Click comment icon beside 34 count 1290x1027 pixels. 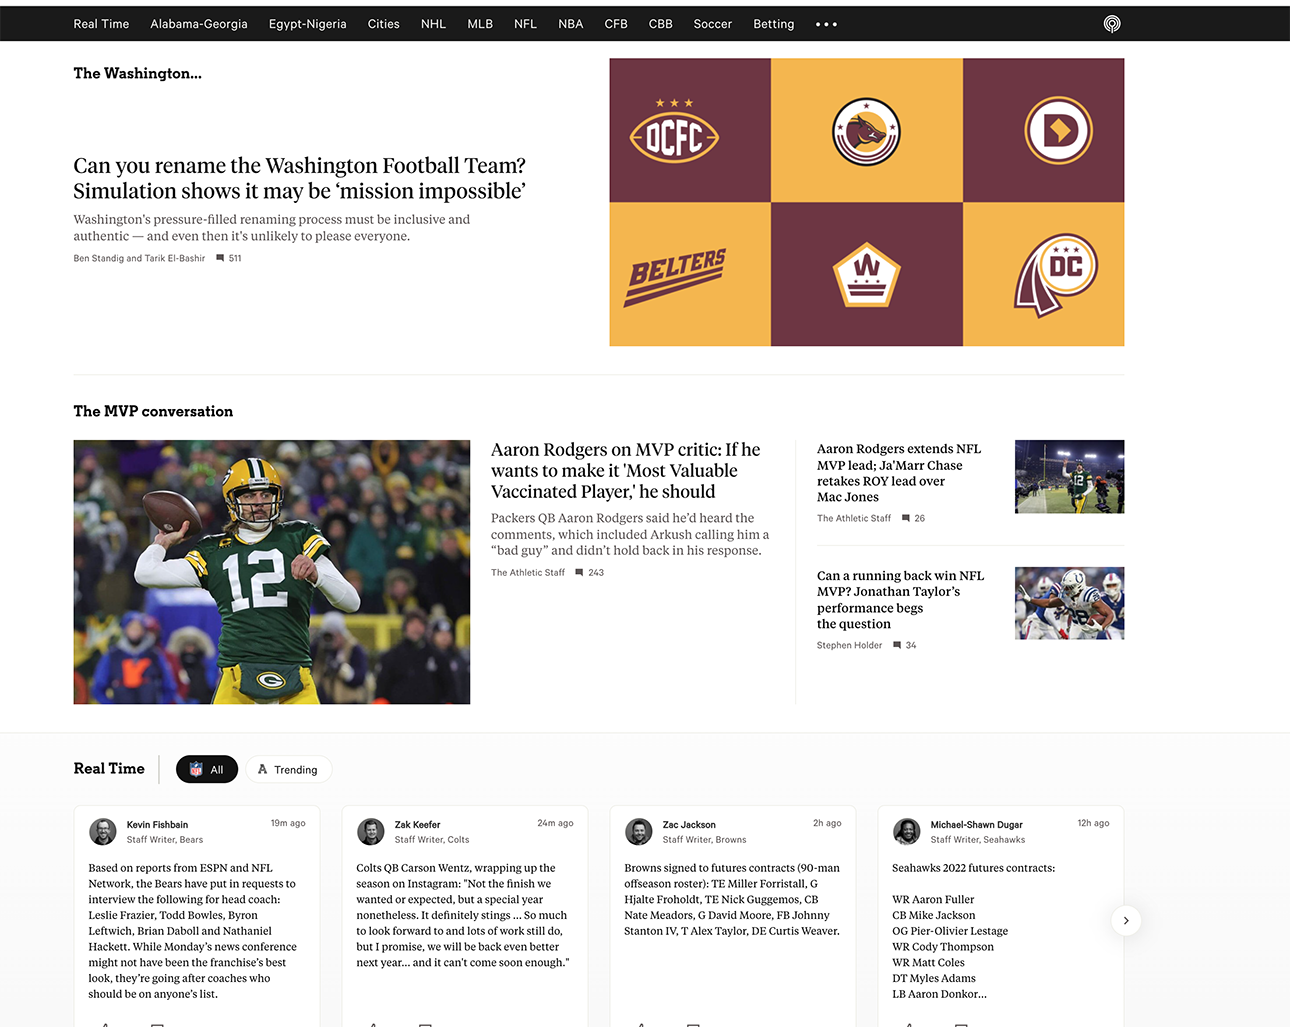(897, 645)
